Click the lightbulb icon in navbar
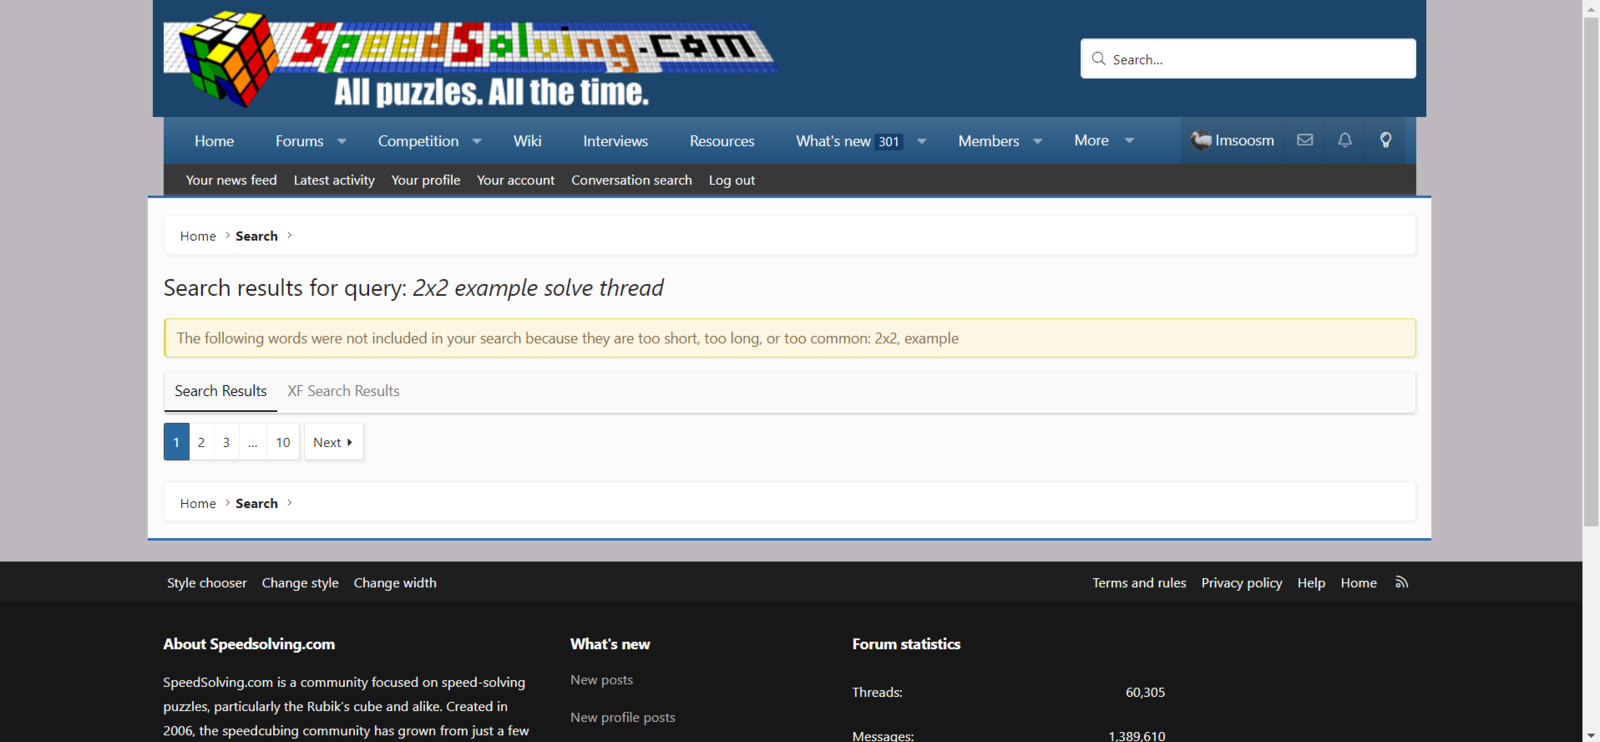Image resolution: width=1600 pixels, height=742 pixels. [1386, 140]
